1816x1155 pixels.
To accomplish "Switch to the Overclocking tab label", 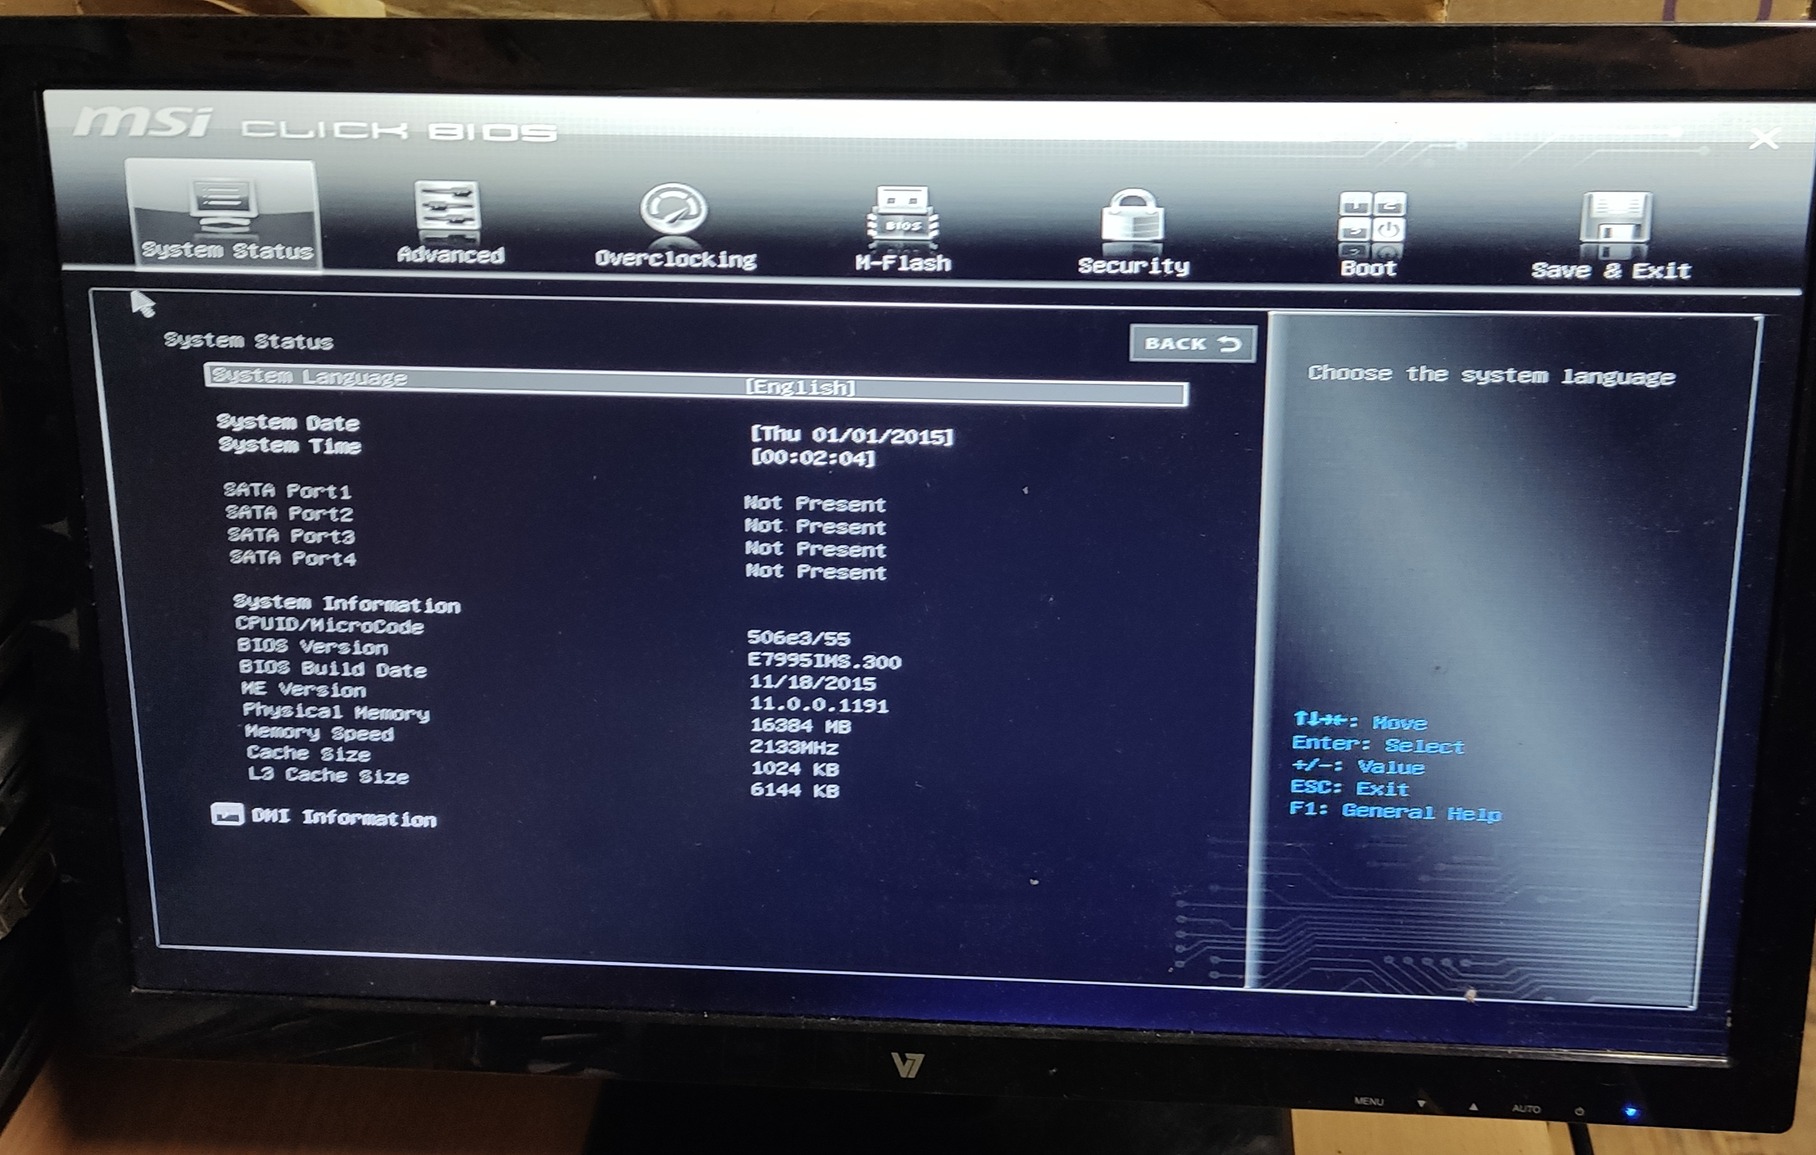I will click(x=675, y=259).
